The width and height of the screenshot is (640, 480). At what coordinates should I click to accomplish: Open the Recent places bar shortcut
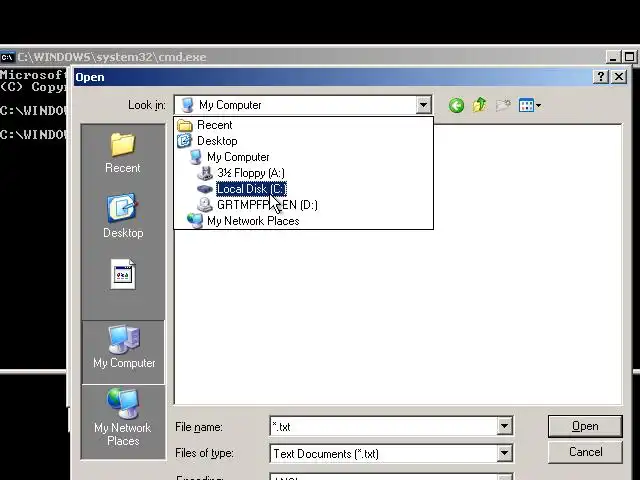[x=122, y=153]
